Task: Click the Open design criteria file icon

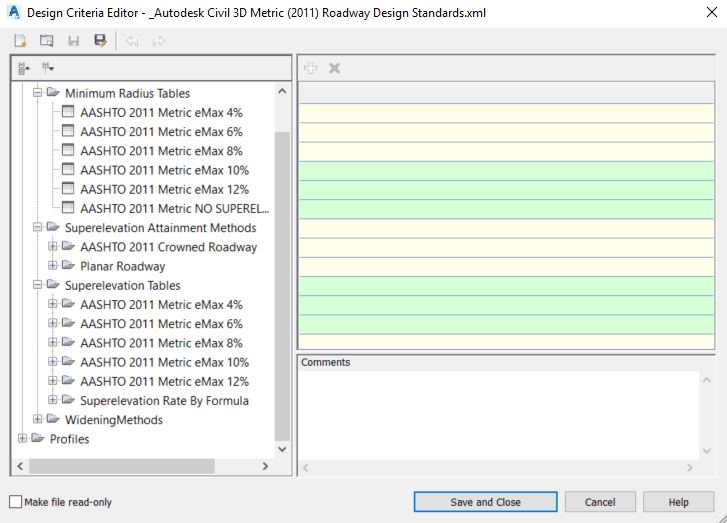Action: coord(46,41)
